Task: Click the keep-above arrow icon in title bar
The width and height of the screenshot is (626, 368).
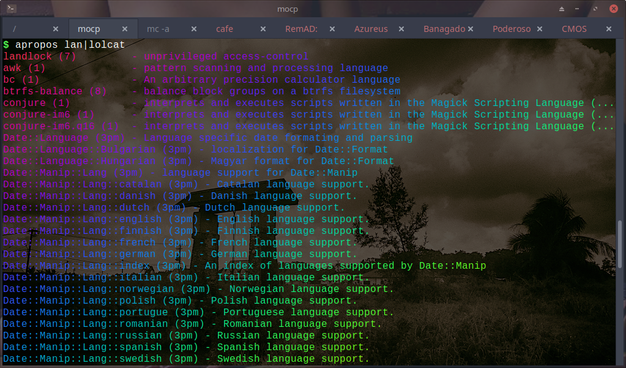Action: point(561,9)
